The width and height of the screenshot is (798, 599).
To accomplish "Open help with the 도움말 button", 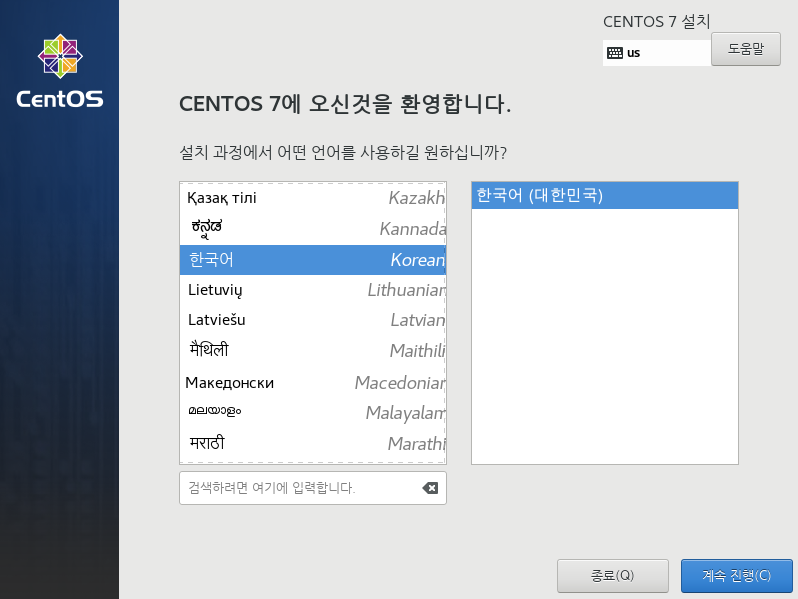I will pos(746,49).
